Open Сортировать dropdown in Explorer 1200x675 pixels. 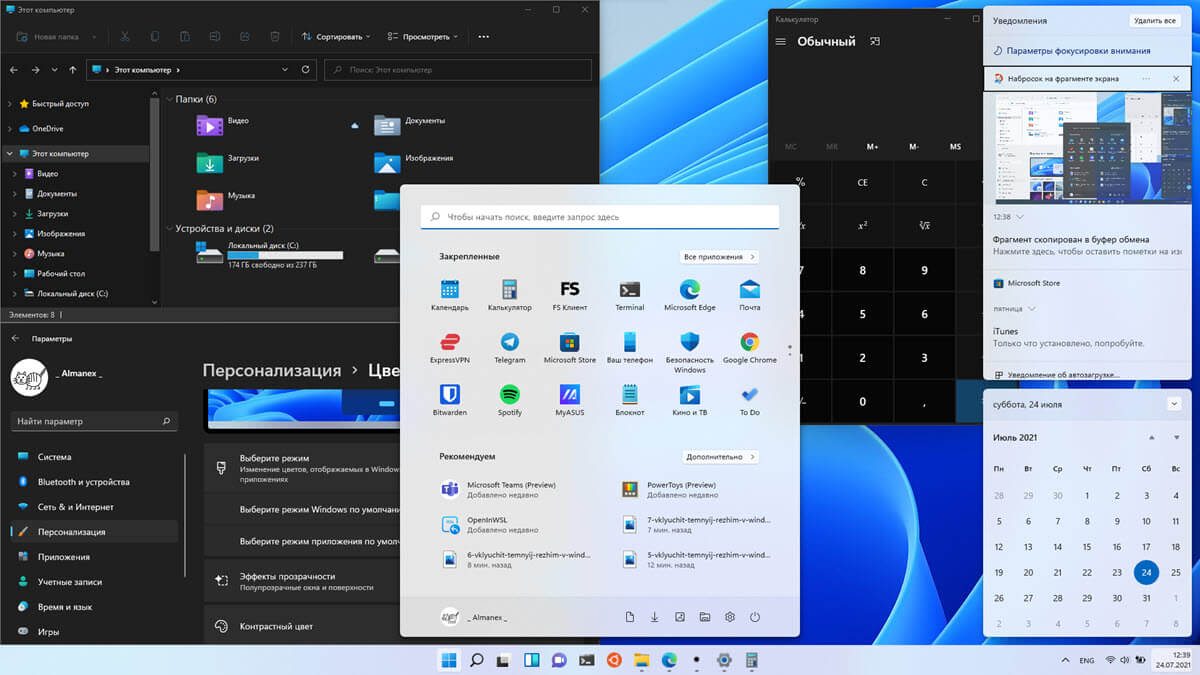tap(336, 36)
